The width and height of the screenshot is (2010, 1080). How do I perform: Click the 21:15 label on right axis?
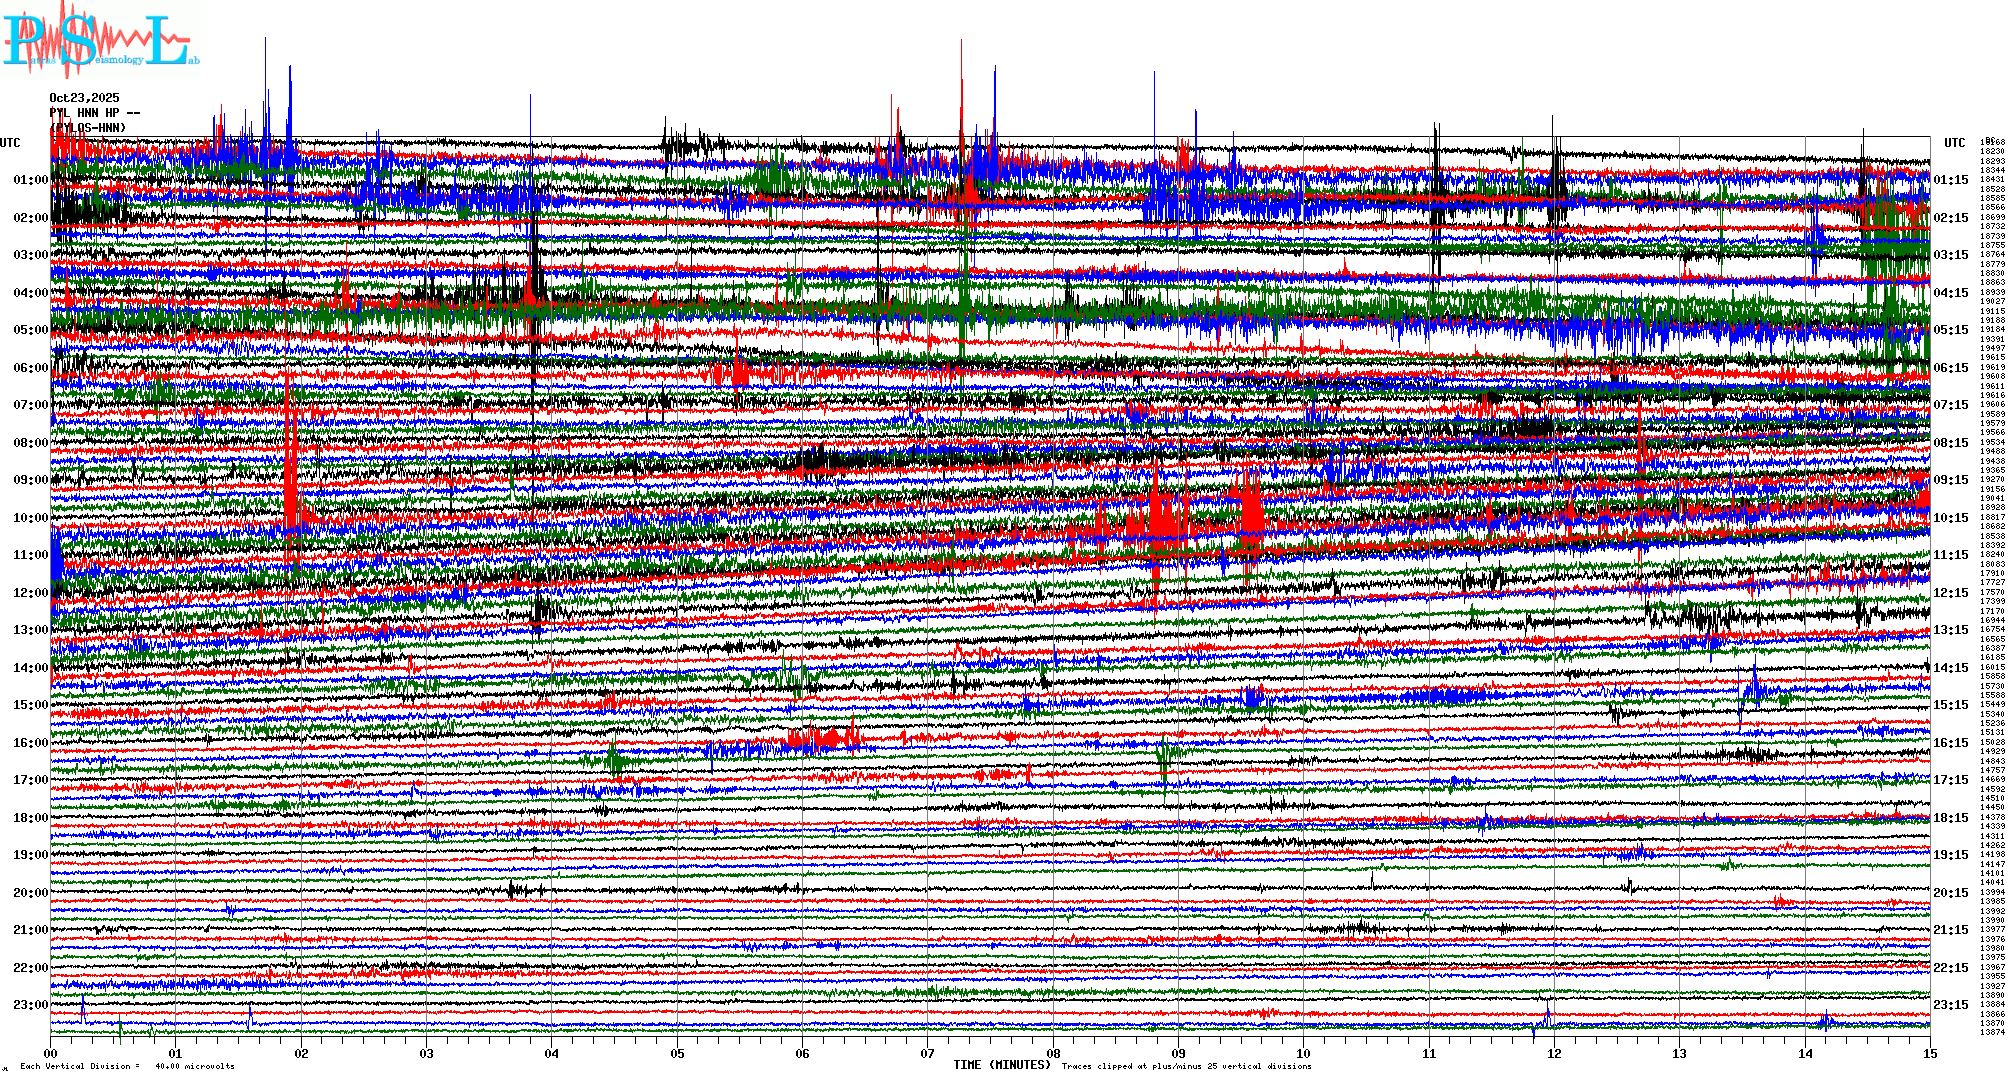click(1950, 930)
